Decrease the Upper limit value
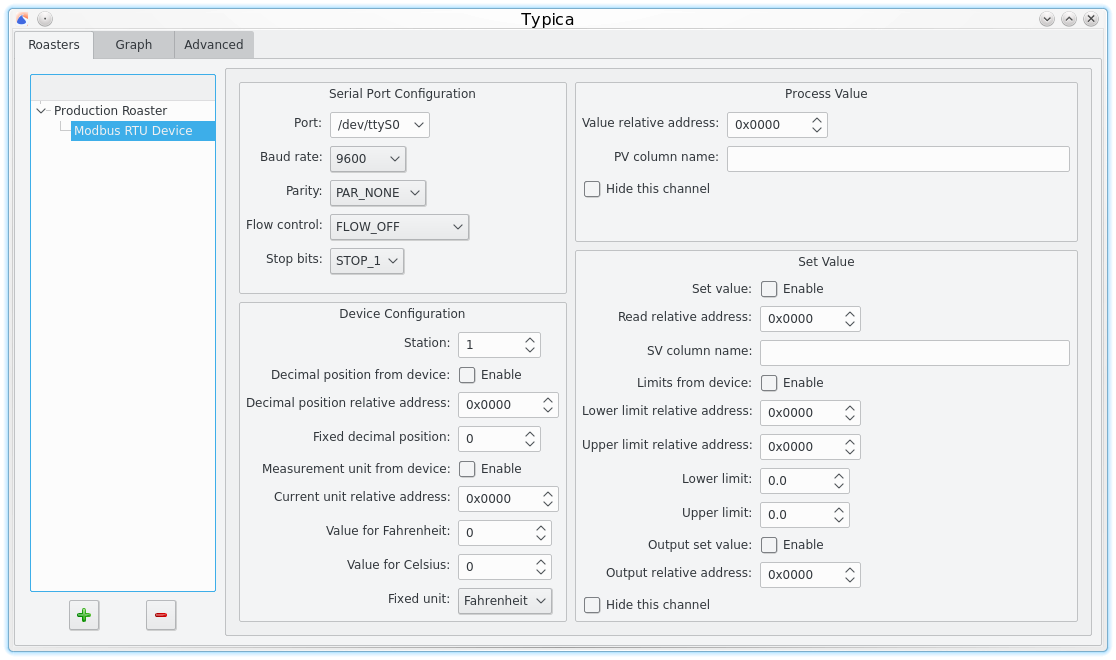 coord(839,520)
